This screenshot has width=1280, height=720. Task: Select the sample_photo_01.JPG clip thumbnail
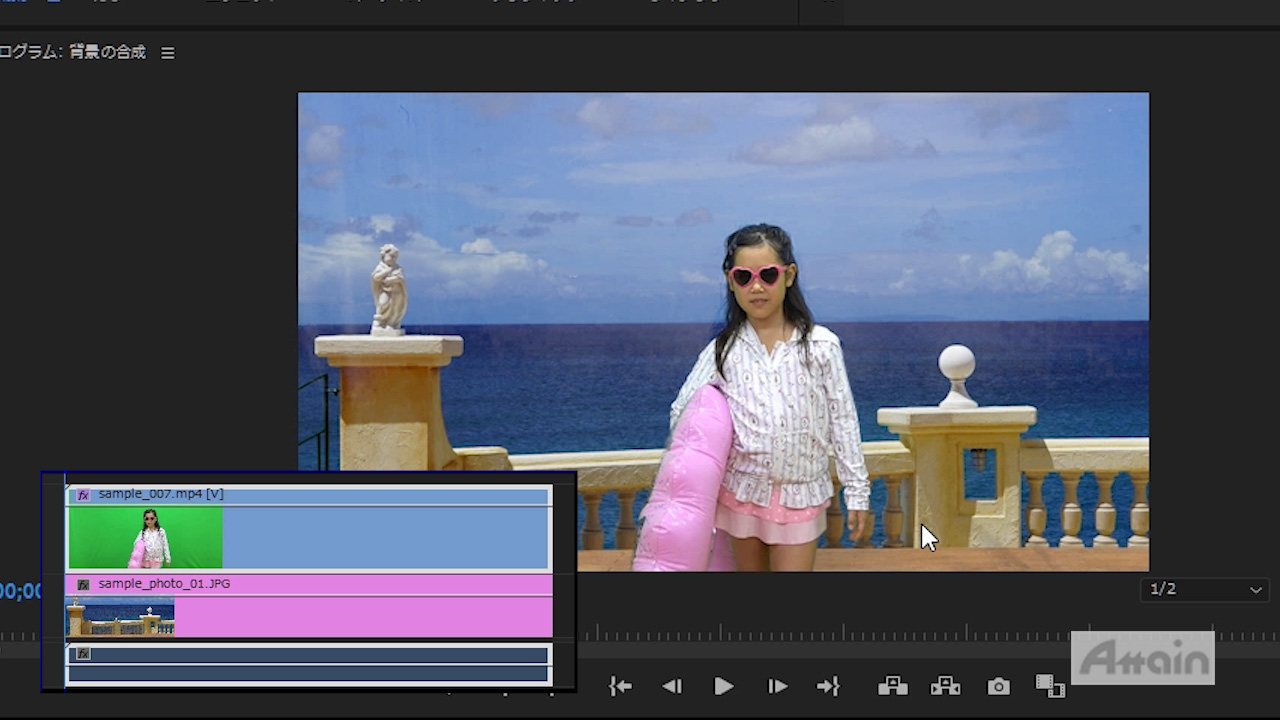[x=120, y=618]
